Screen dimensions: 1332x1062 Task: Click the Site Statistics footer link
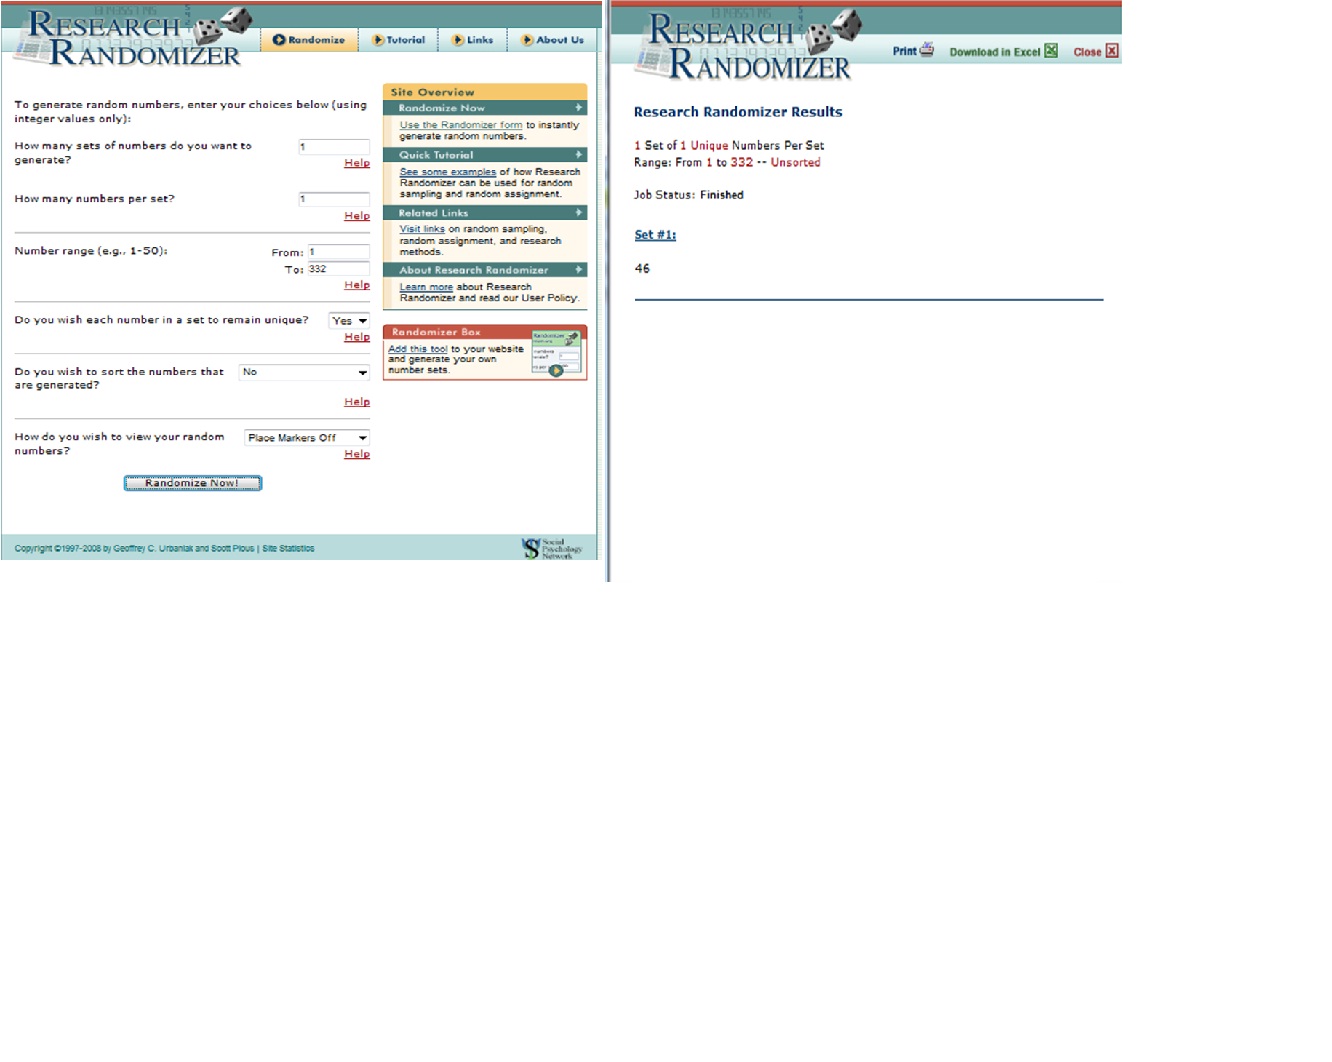pos(288,548)
